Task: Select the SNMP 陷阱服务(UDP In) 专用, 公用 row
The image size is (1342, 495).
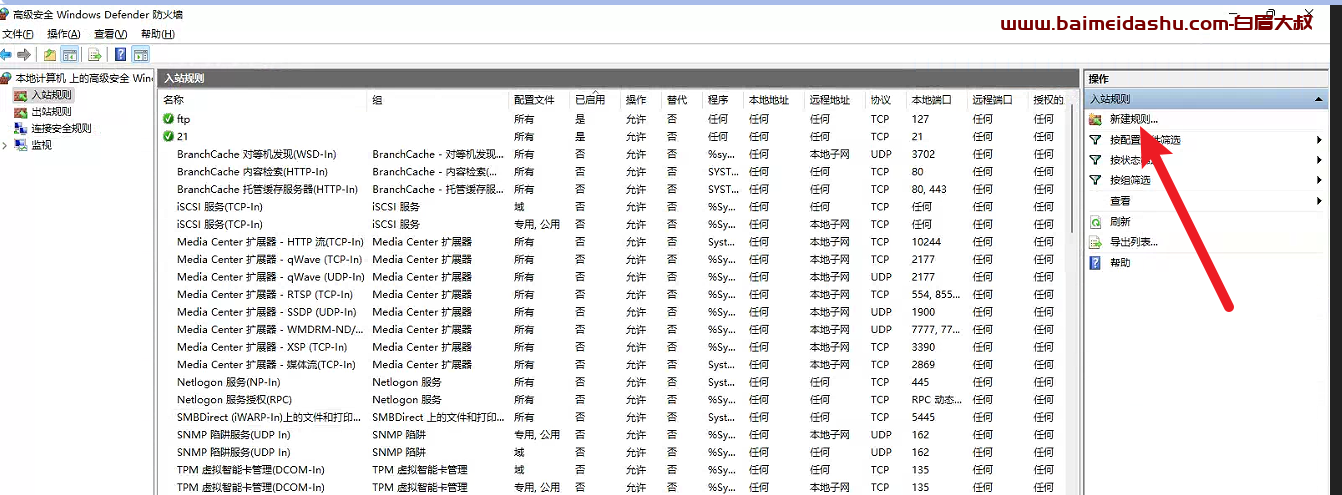Action: pos(613,435)
